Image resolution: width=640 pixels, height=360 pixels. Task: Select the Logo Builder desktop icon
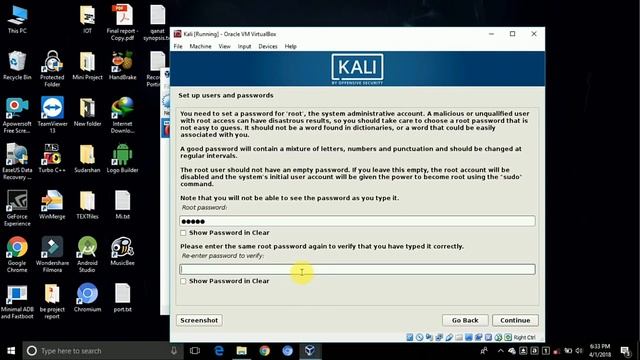pos(122,158)
